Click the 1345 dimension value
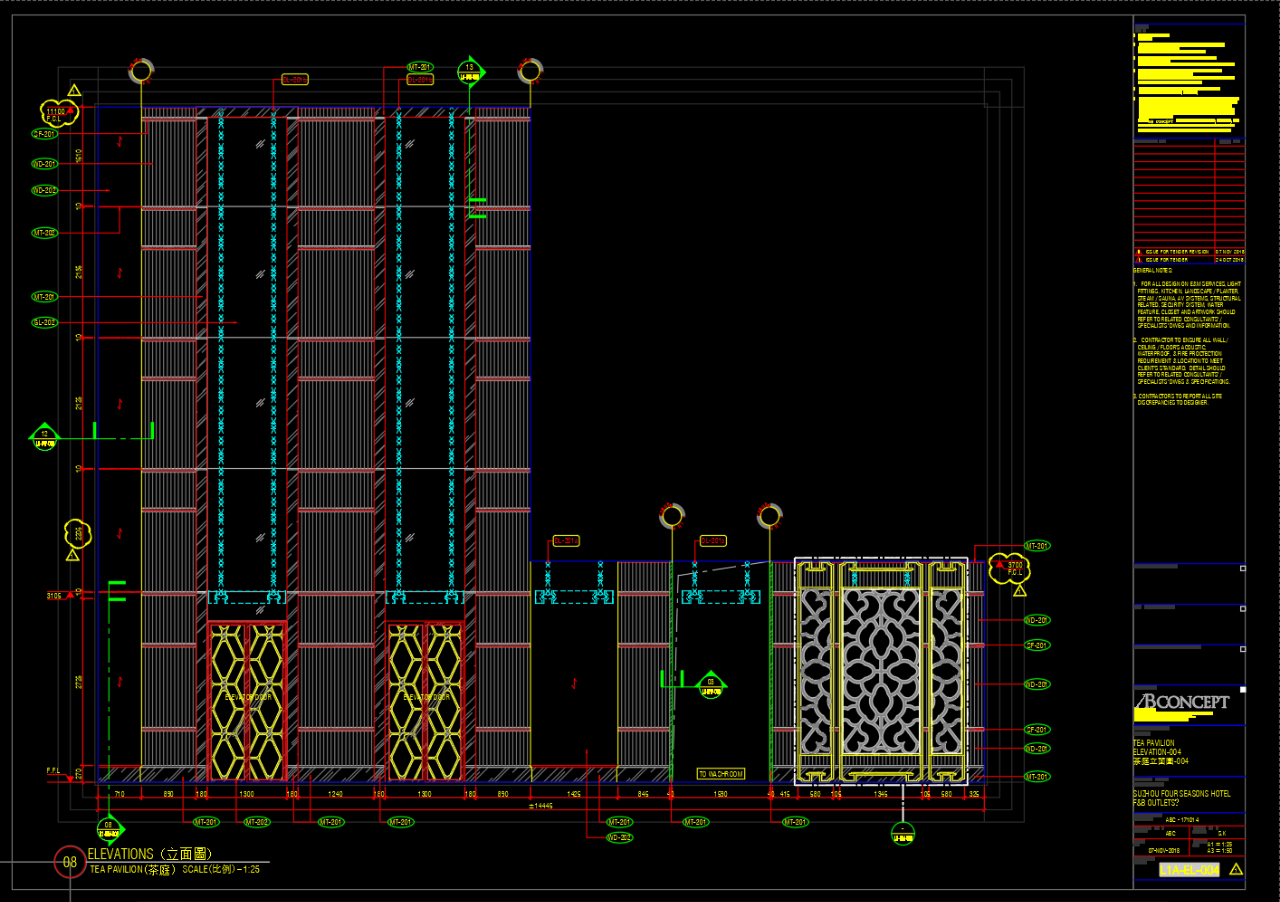1280x902 pixels. pyautogui.click(x=881, y=794)
